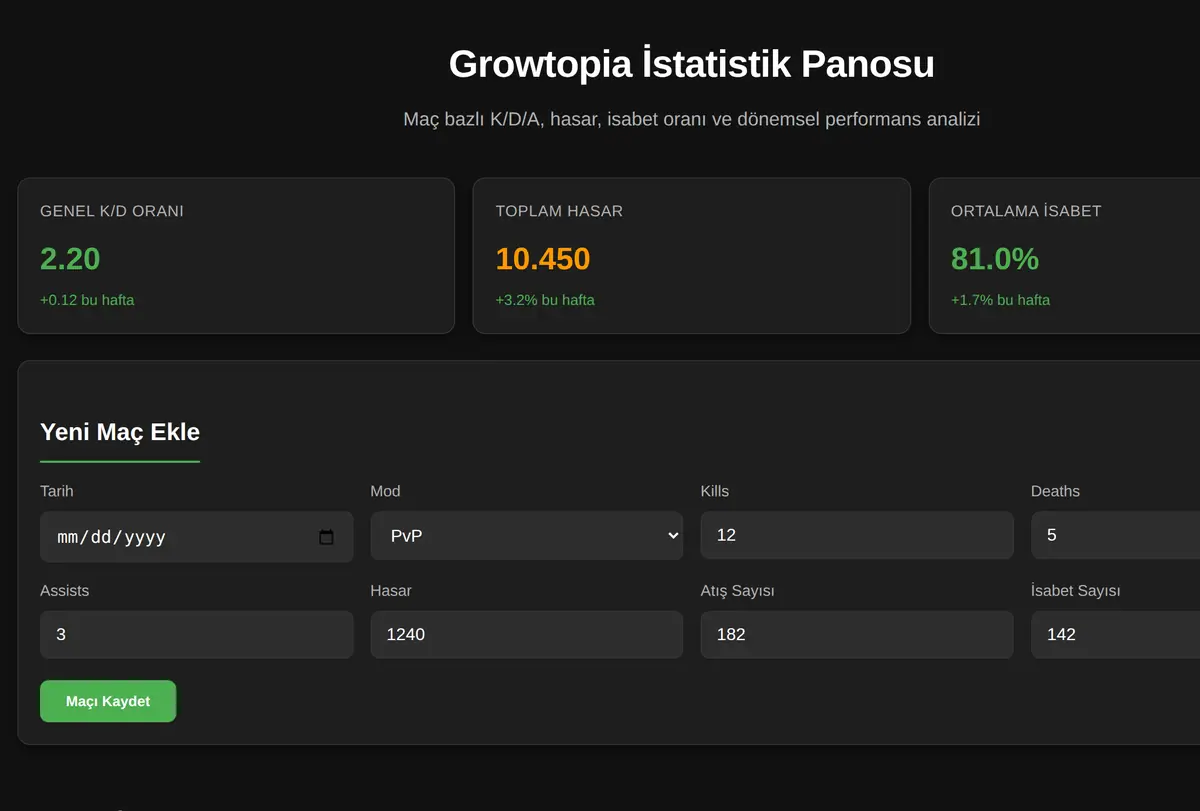
Task: Click the Yeni Maç Ekle heading
Action: (120, 432)
